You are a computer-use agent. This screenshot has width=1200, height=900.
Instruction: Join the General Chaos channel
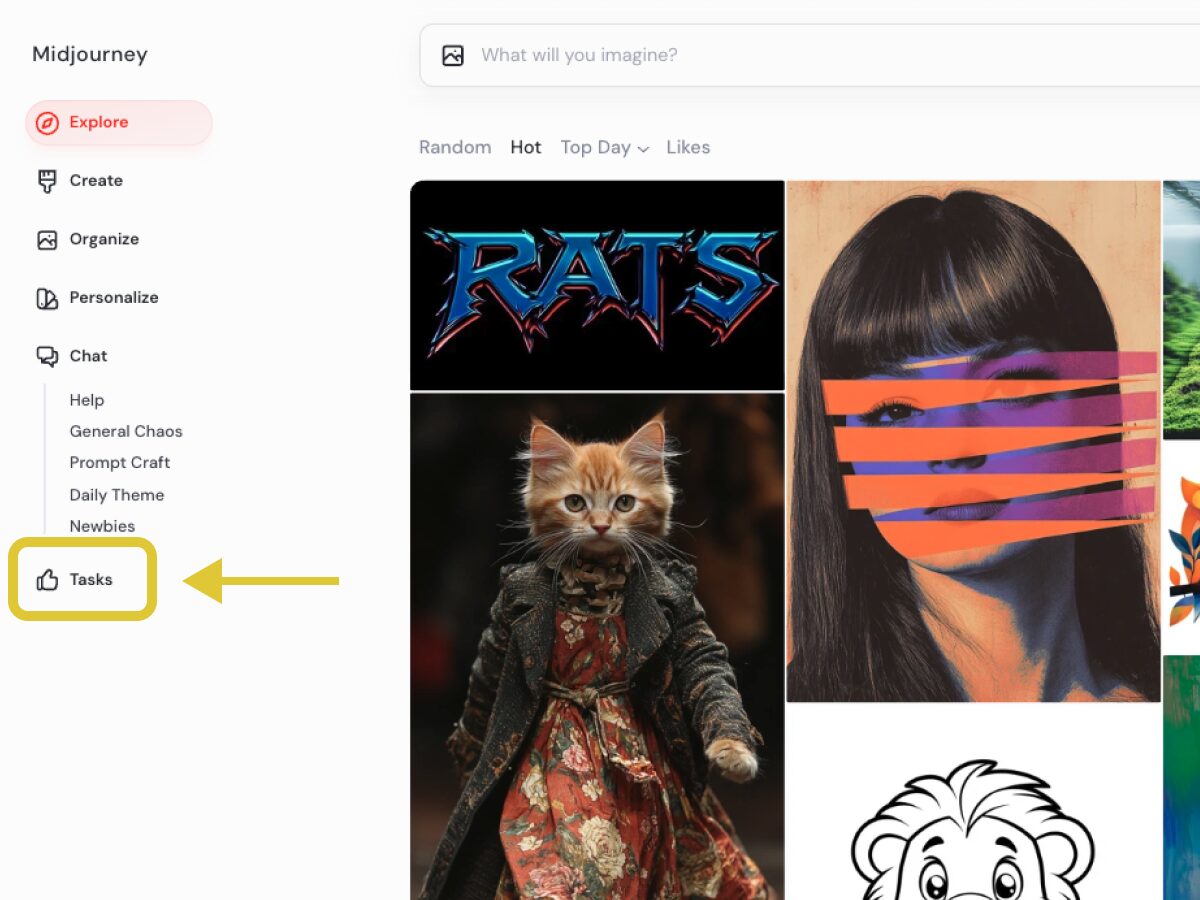tap(126, 431)
